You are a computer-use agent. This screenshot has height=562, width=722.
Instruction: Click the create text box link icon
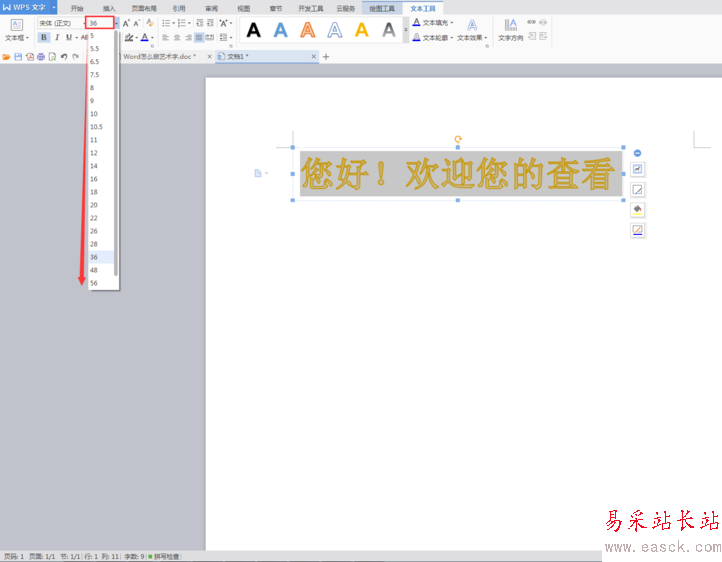coord(531,22)
